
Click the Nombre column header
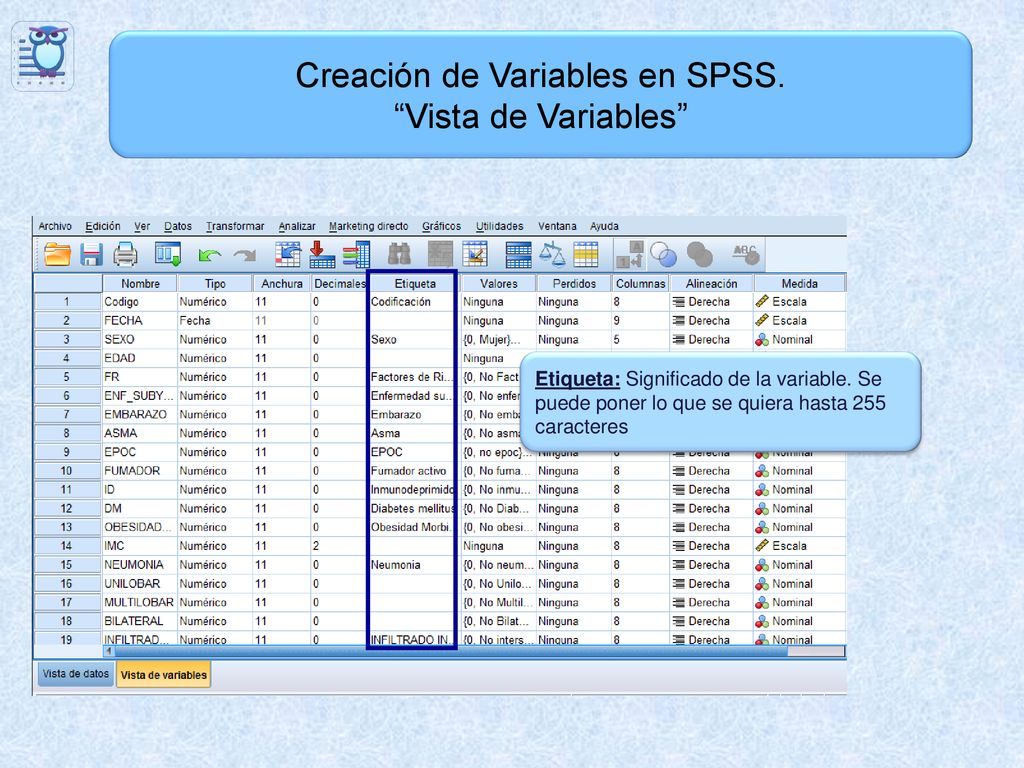tap(140, 283)
